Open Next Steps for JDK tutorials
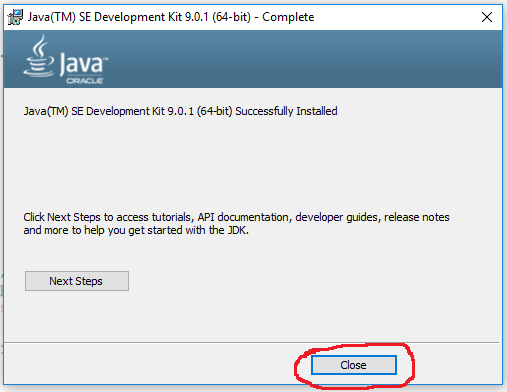This screenshot has width=507, height=392. (77, 281)
